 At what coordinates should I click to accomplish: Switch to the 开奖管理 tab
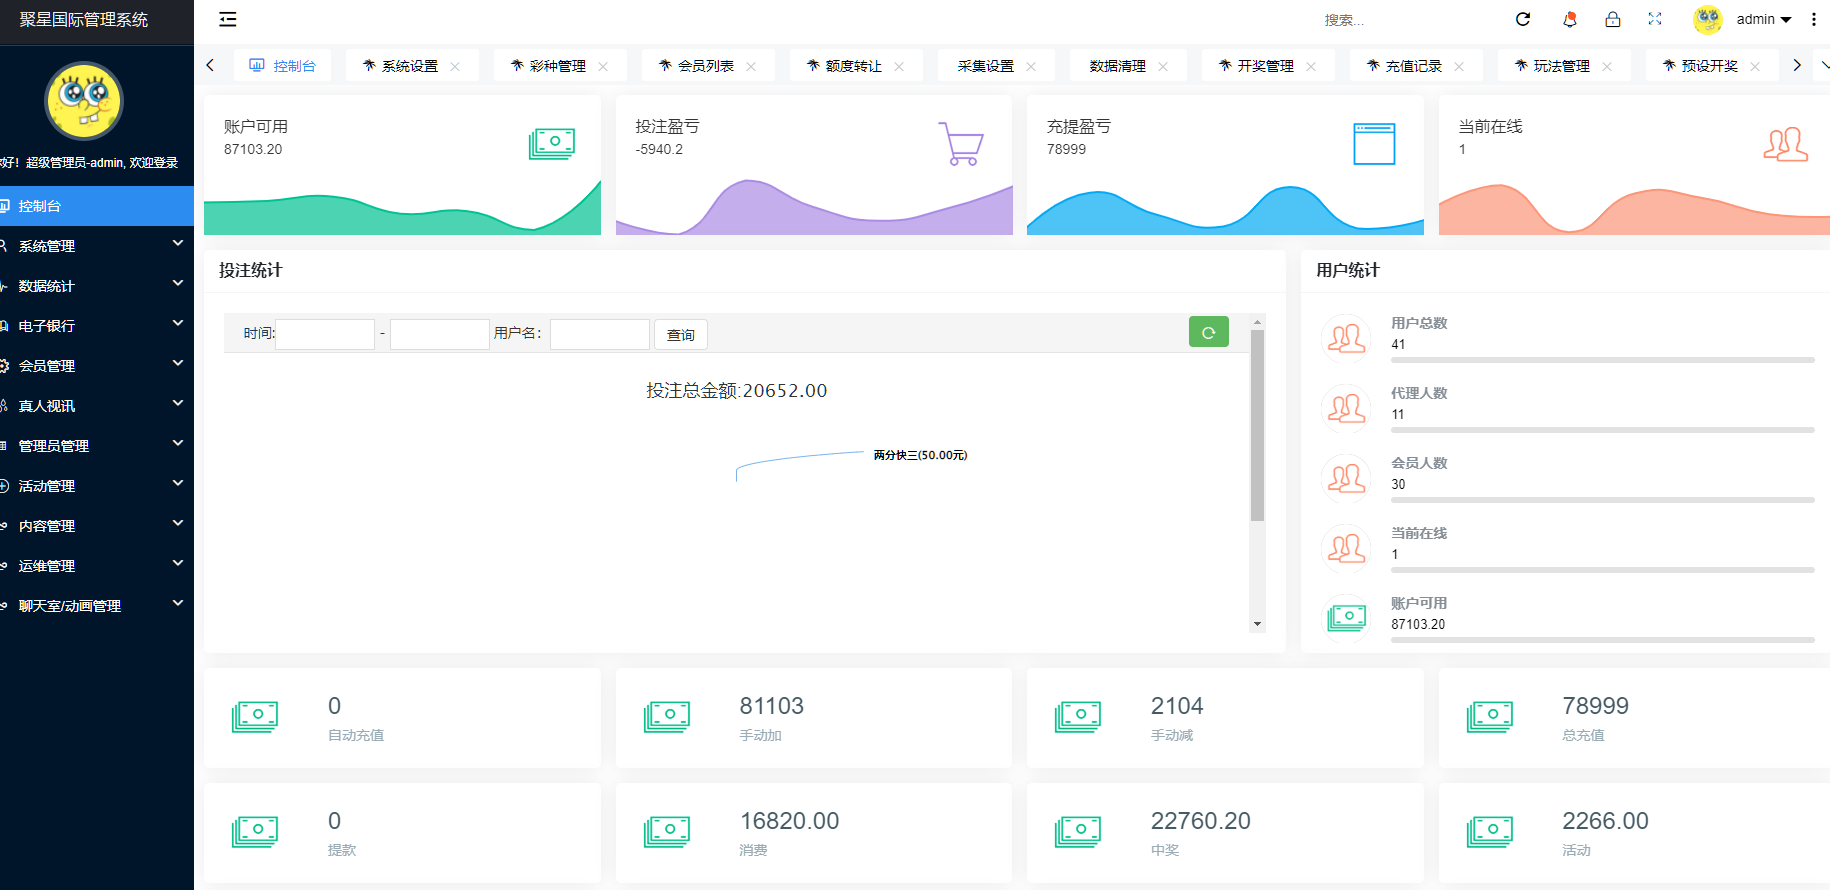click(1264, 66)
